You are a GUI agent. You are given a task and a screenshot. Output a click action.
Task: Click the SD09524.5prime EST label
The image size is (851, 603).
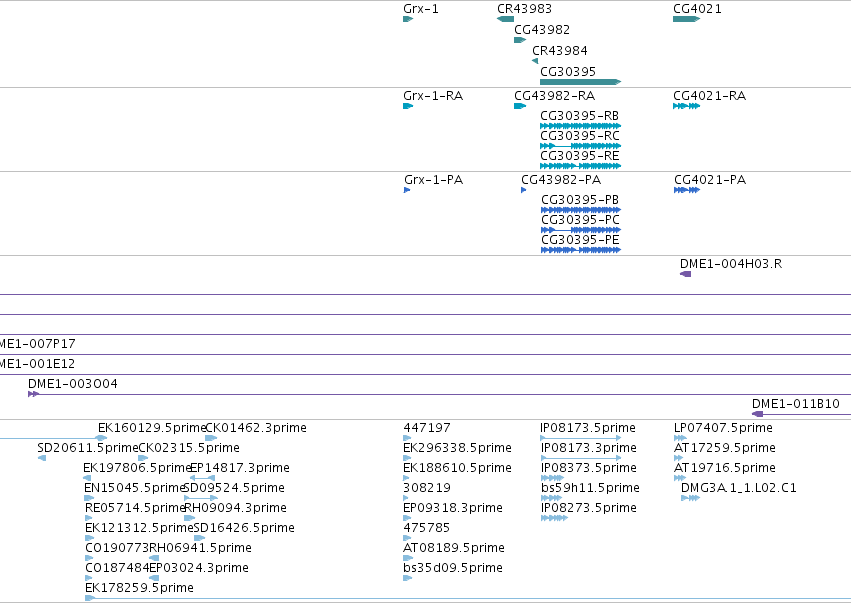234,488
